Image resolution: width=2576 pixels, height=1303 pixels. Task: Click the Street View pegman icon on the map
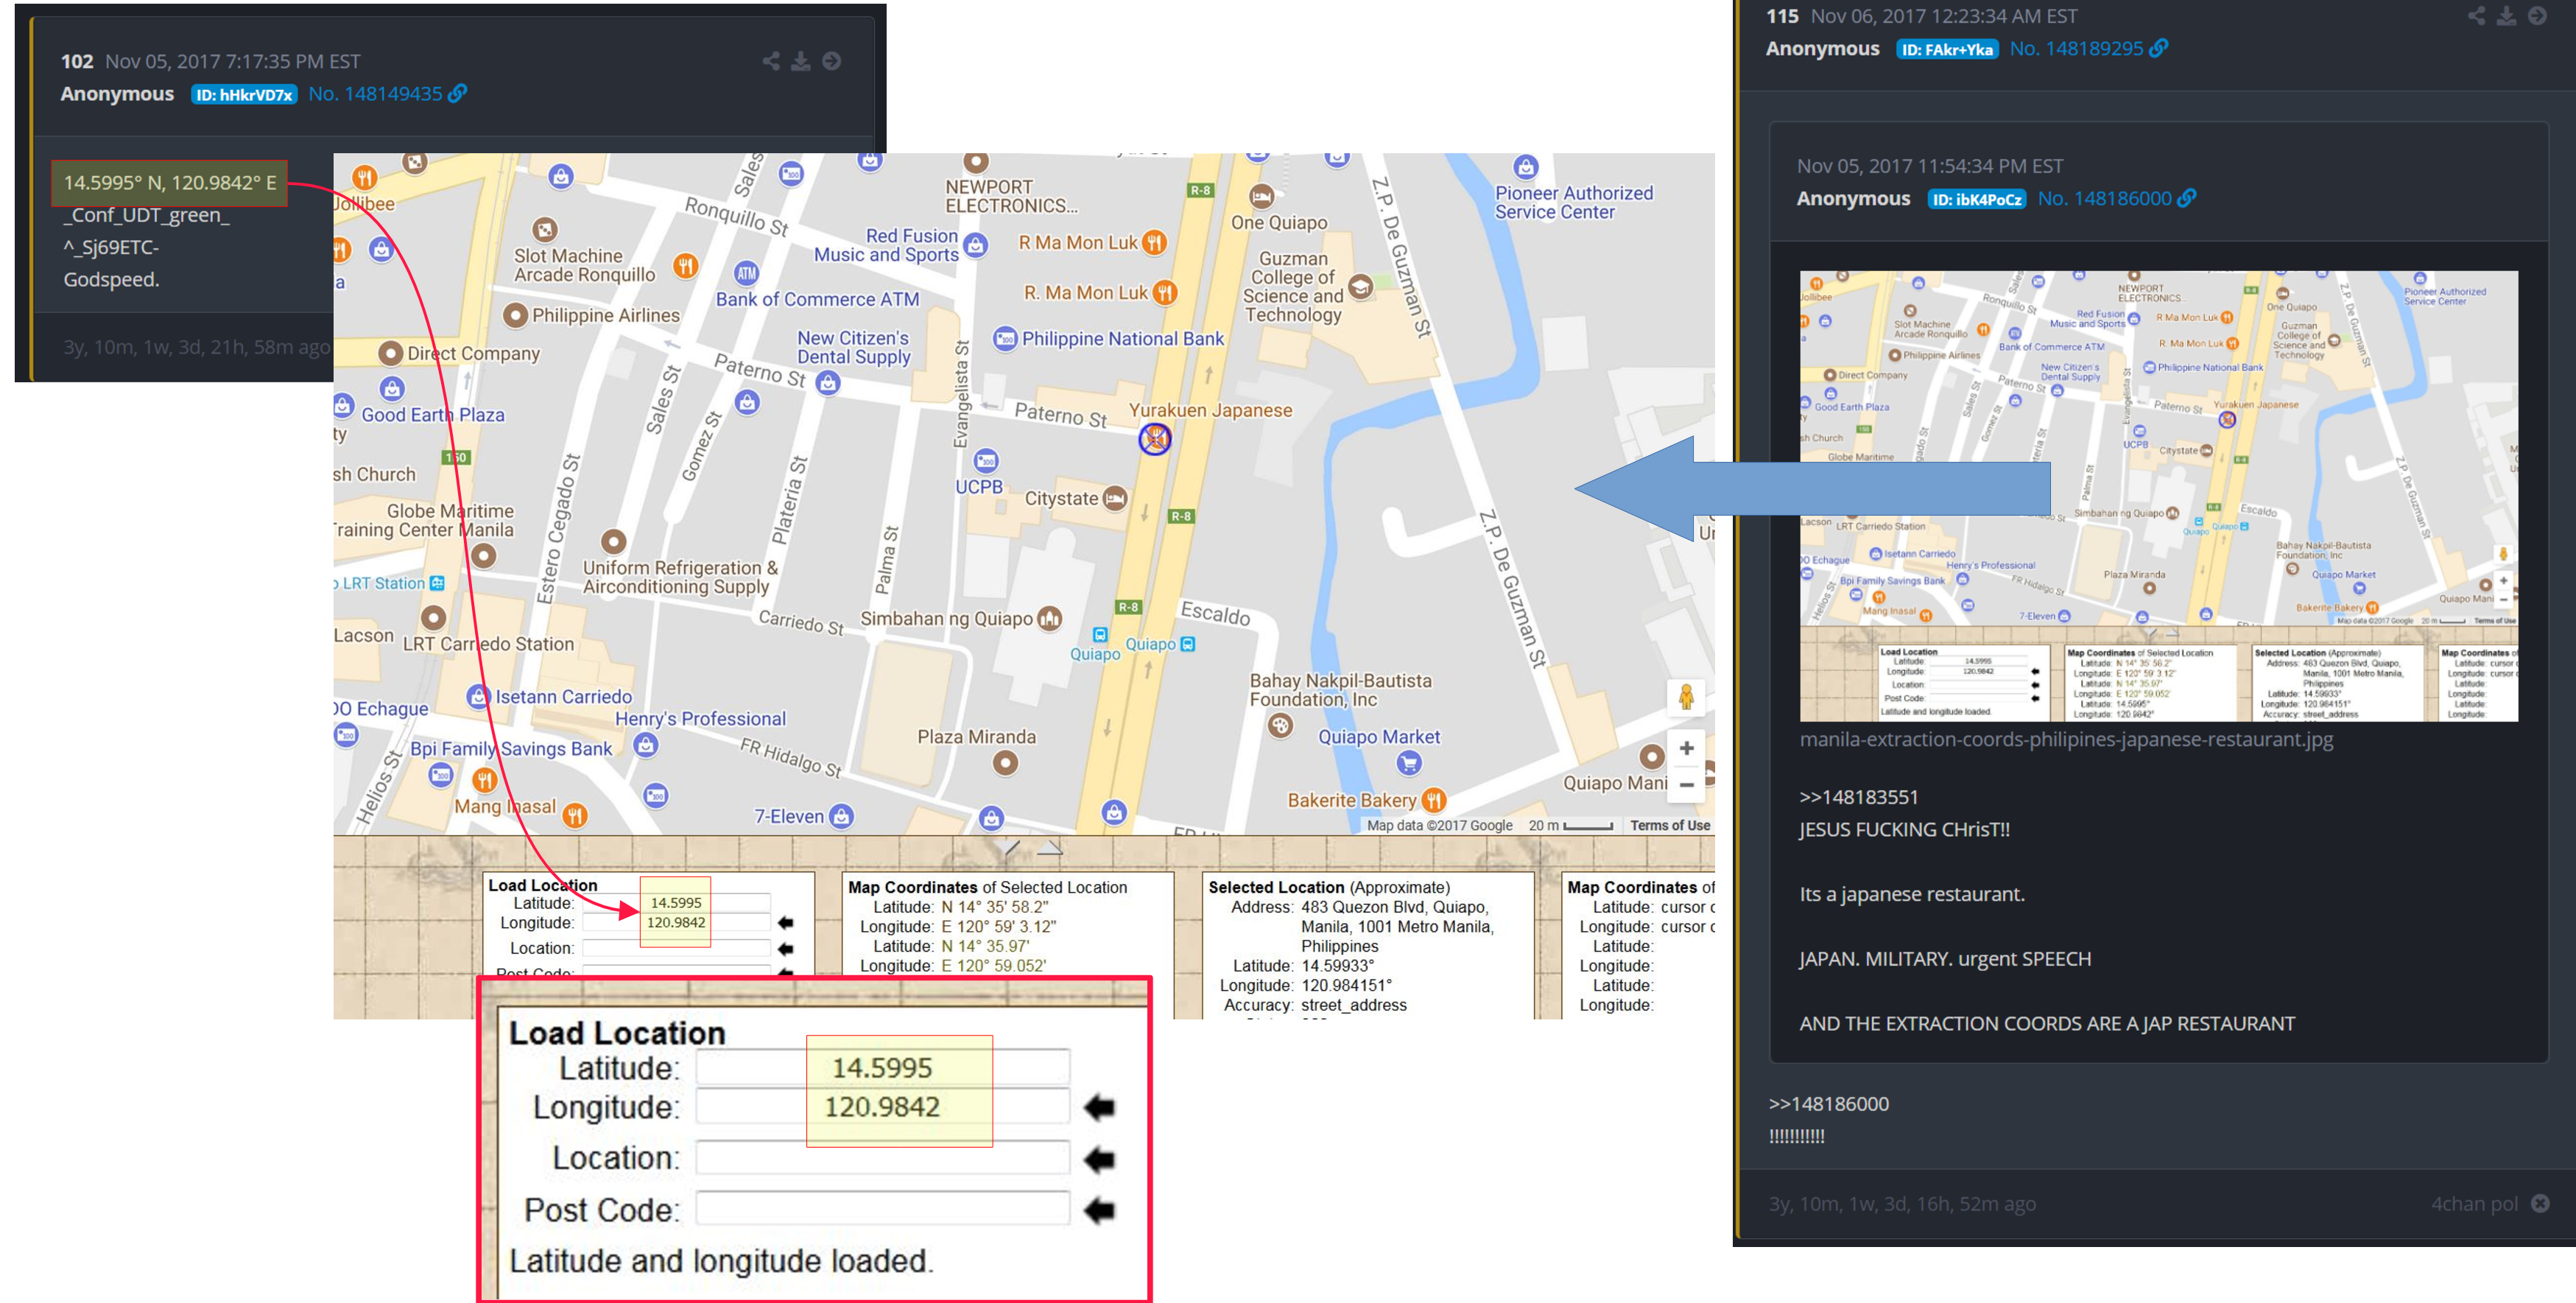1686,696
